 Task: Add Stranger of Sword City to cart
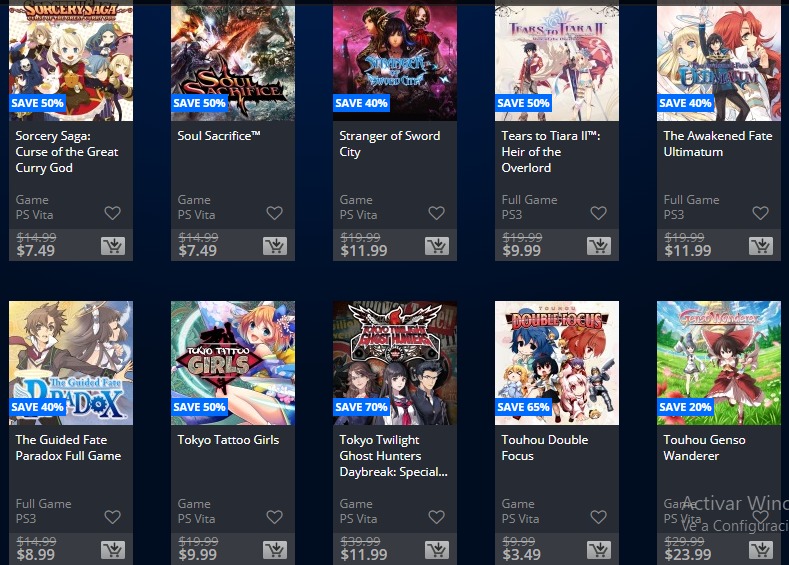pos(437,246)
